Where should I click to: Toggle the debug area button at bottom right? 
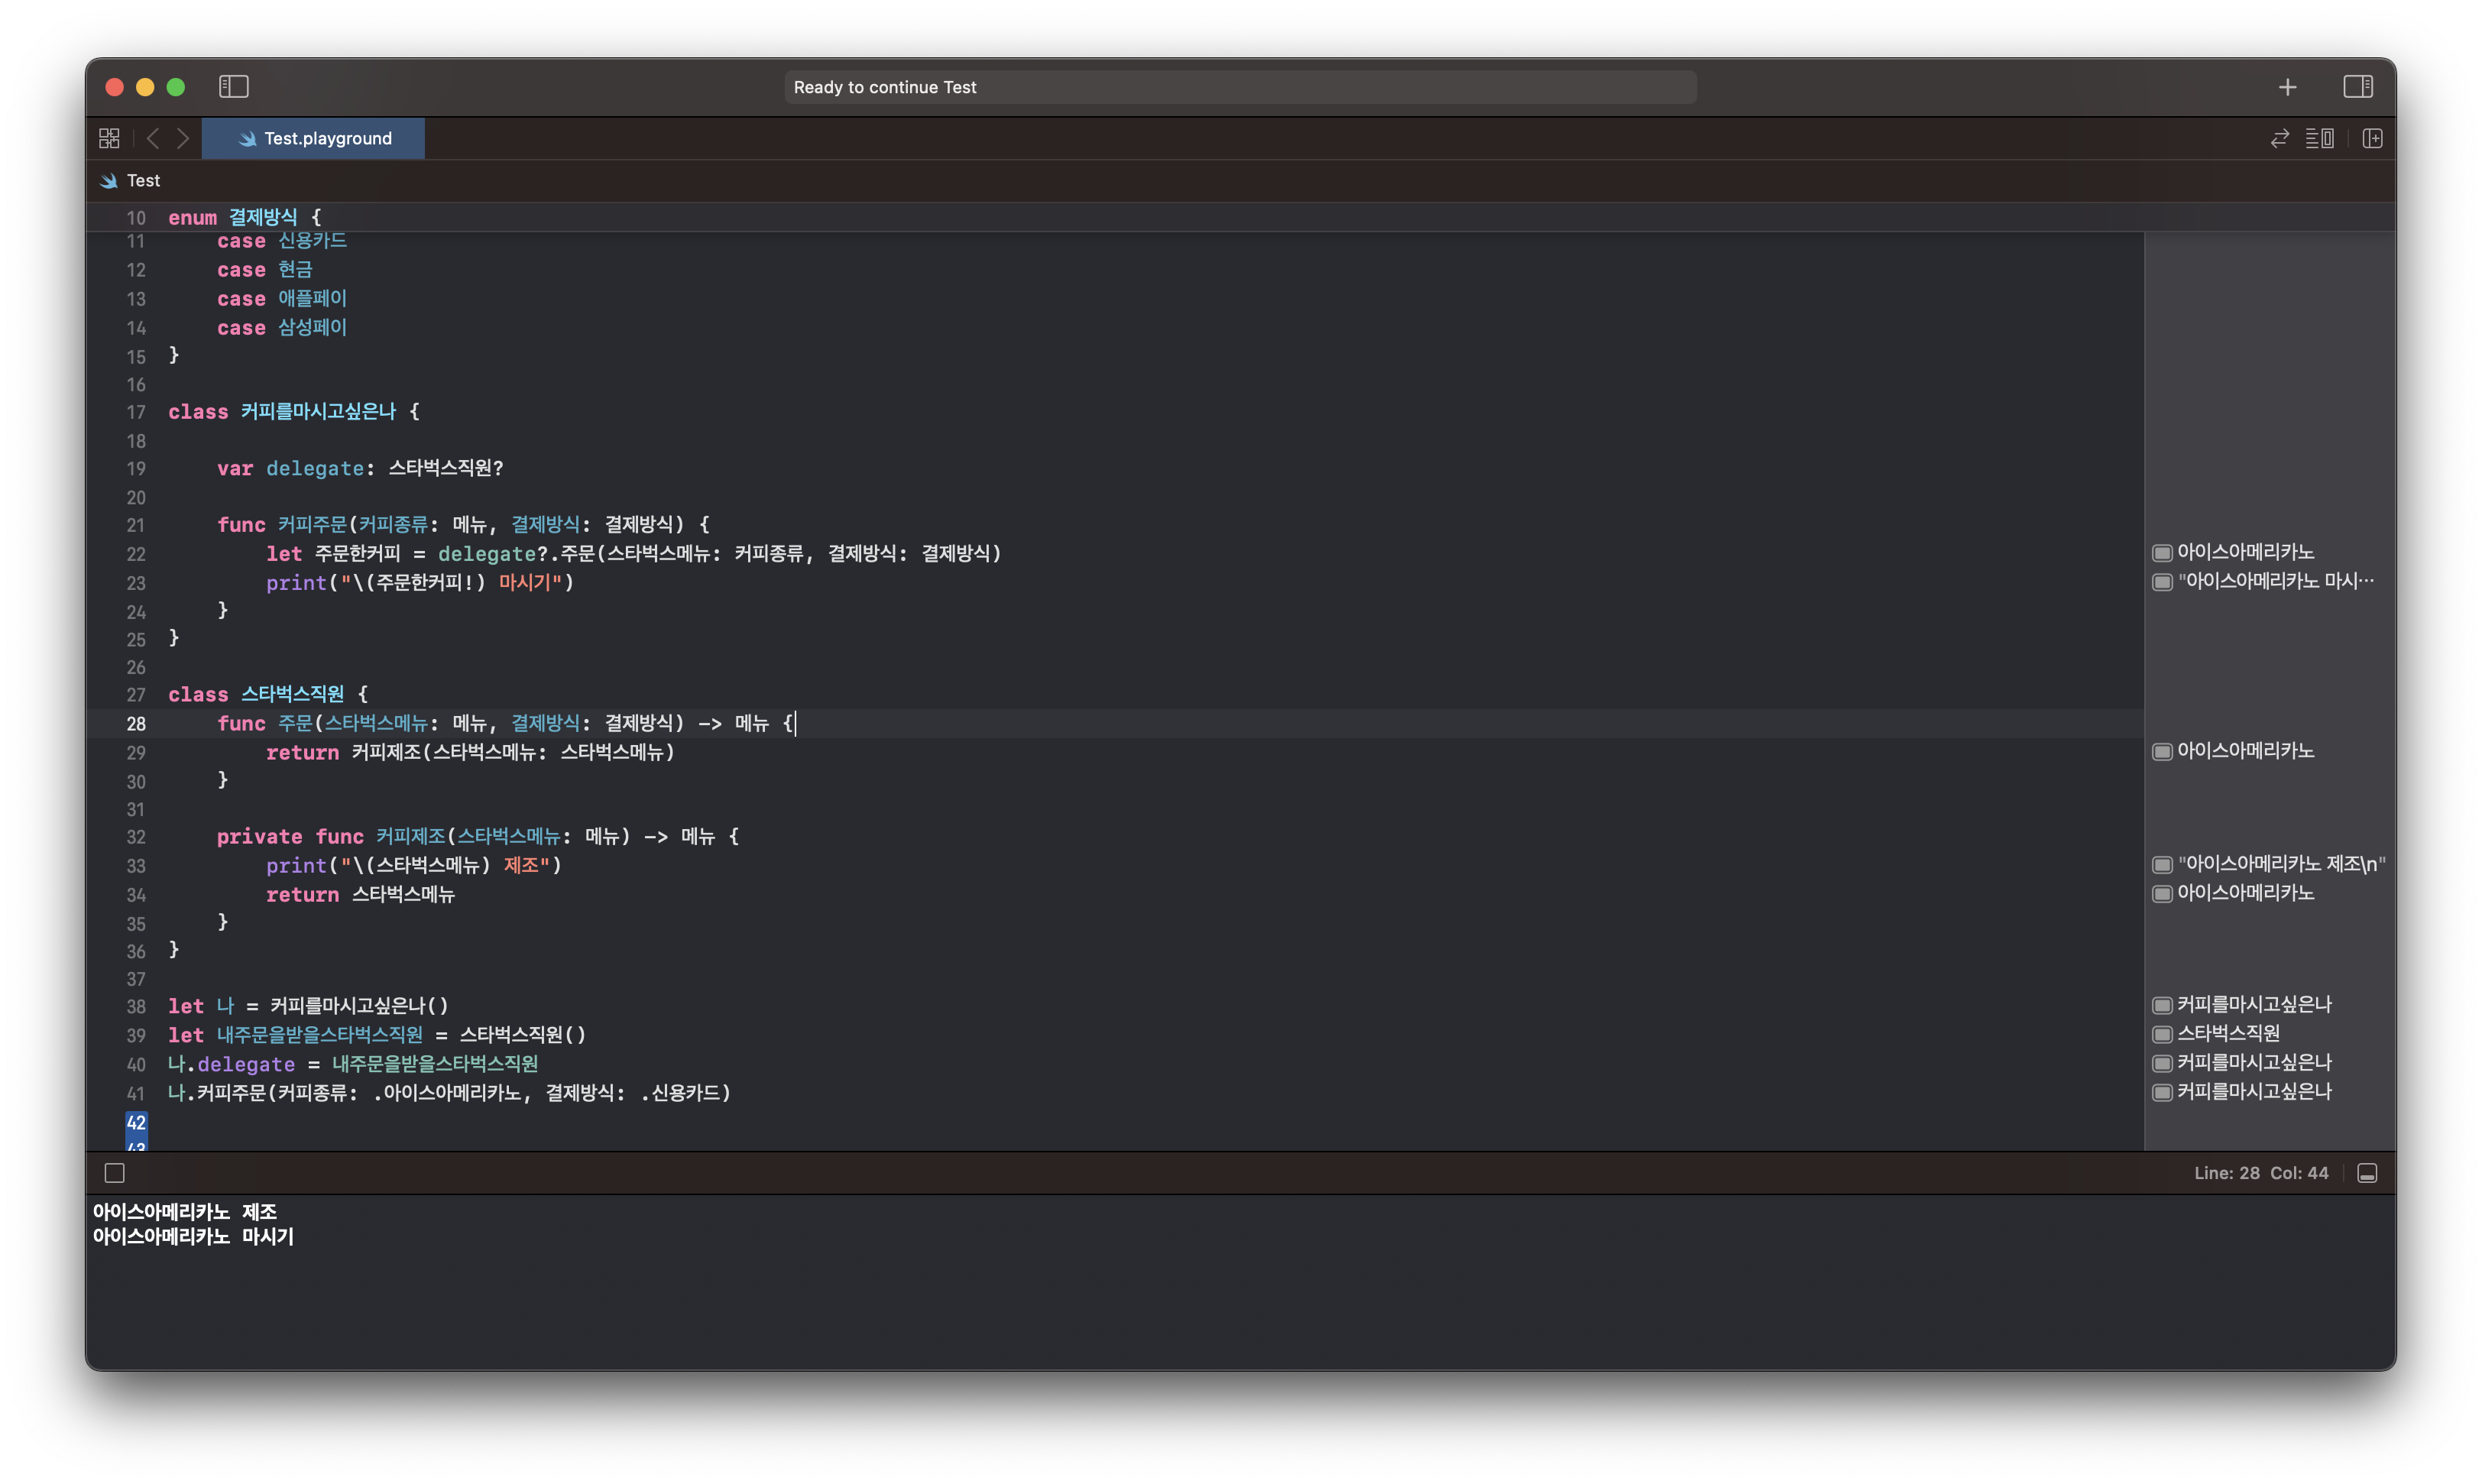(2366, 1173)
